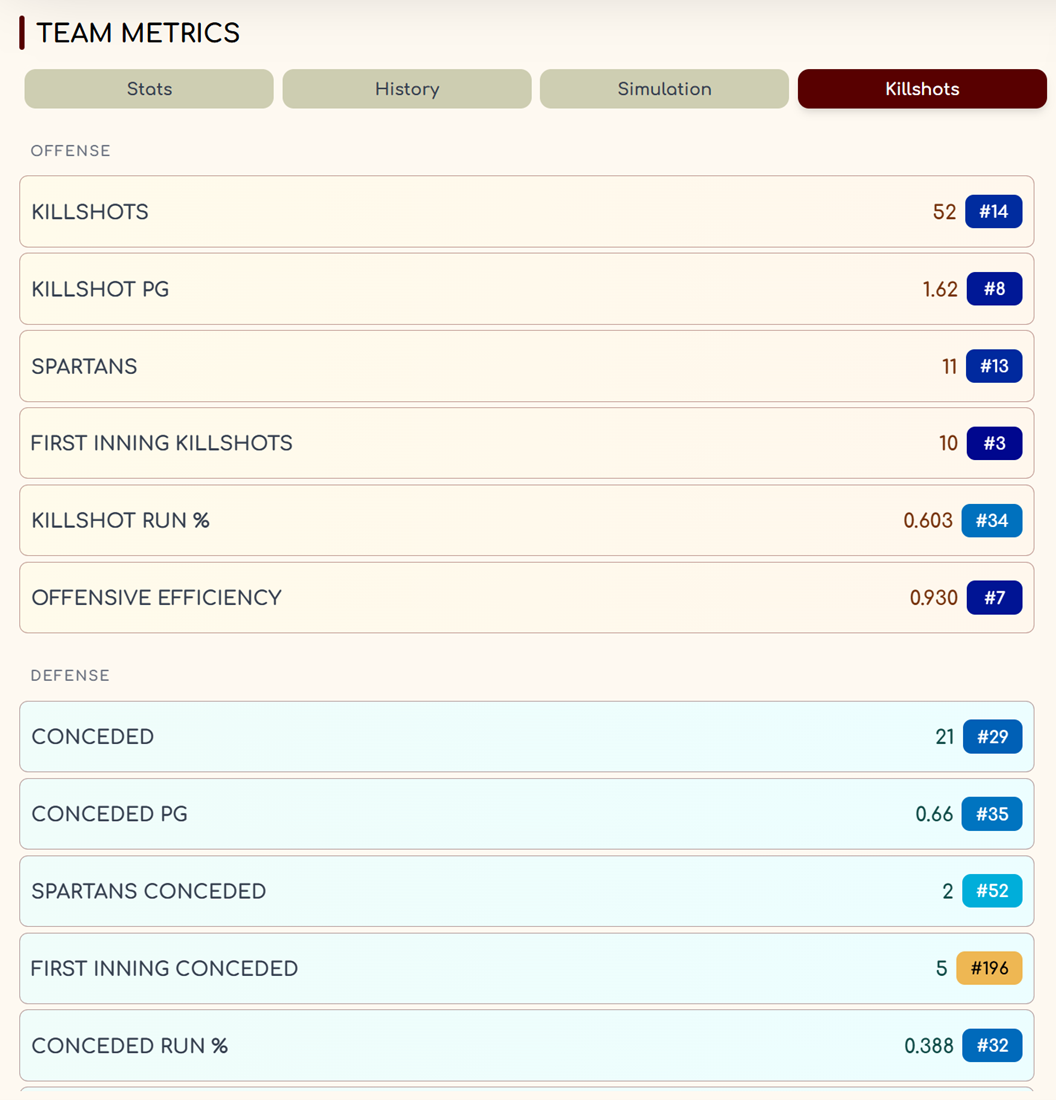Open the History tab
1056x1100 pixels.
[x=407, y=89]
